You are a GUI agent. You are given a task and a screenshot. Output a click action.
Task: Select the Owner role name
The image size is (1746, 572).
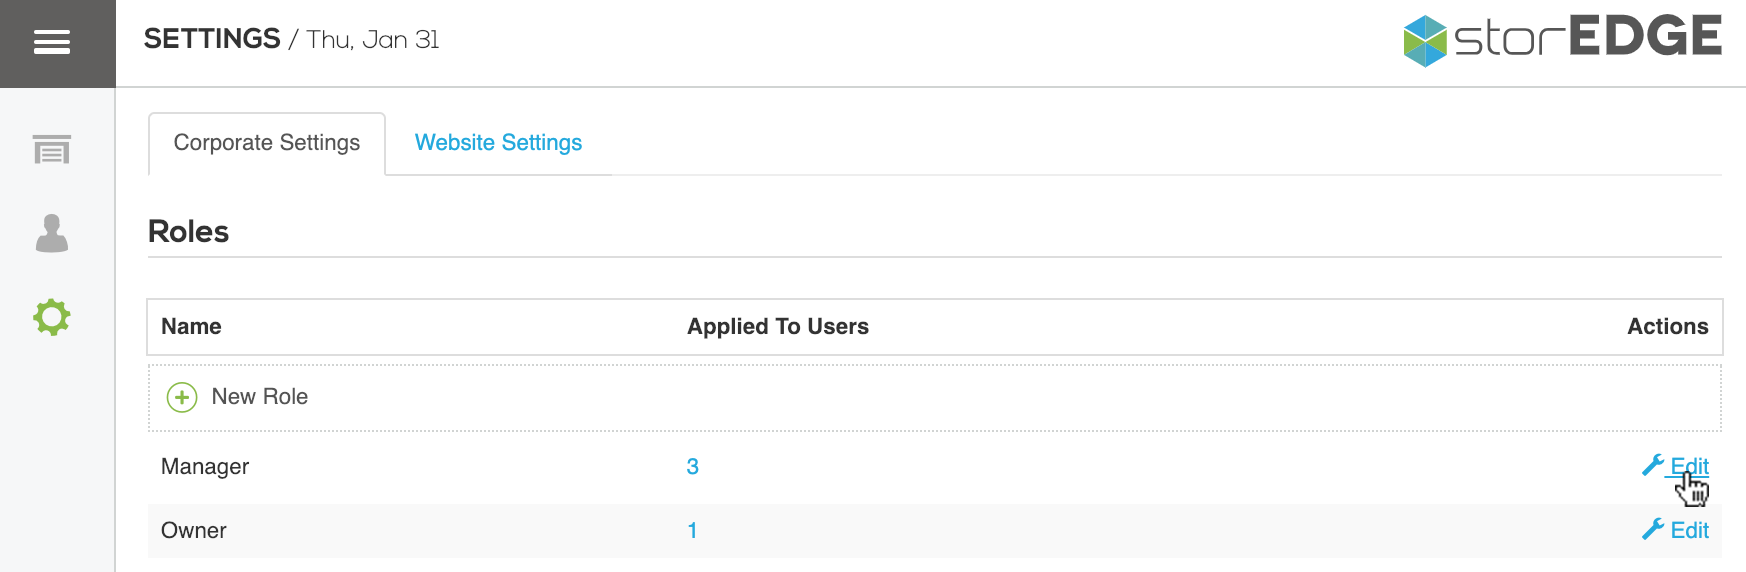click(x=194, y=530)
